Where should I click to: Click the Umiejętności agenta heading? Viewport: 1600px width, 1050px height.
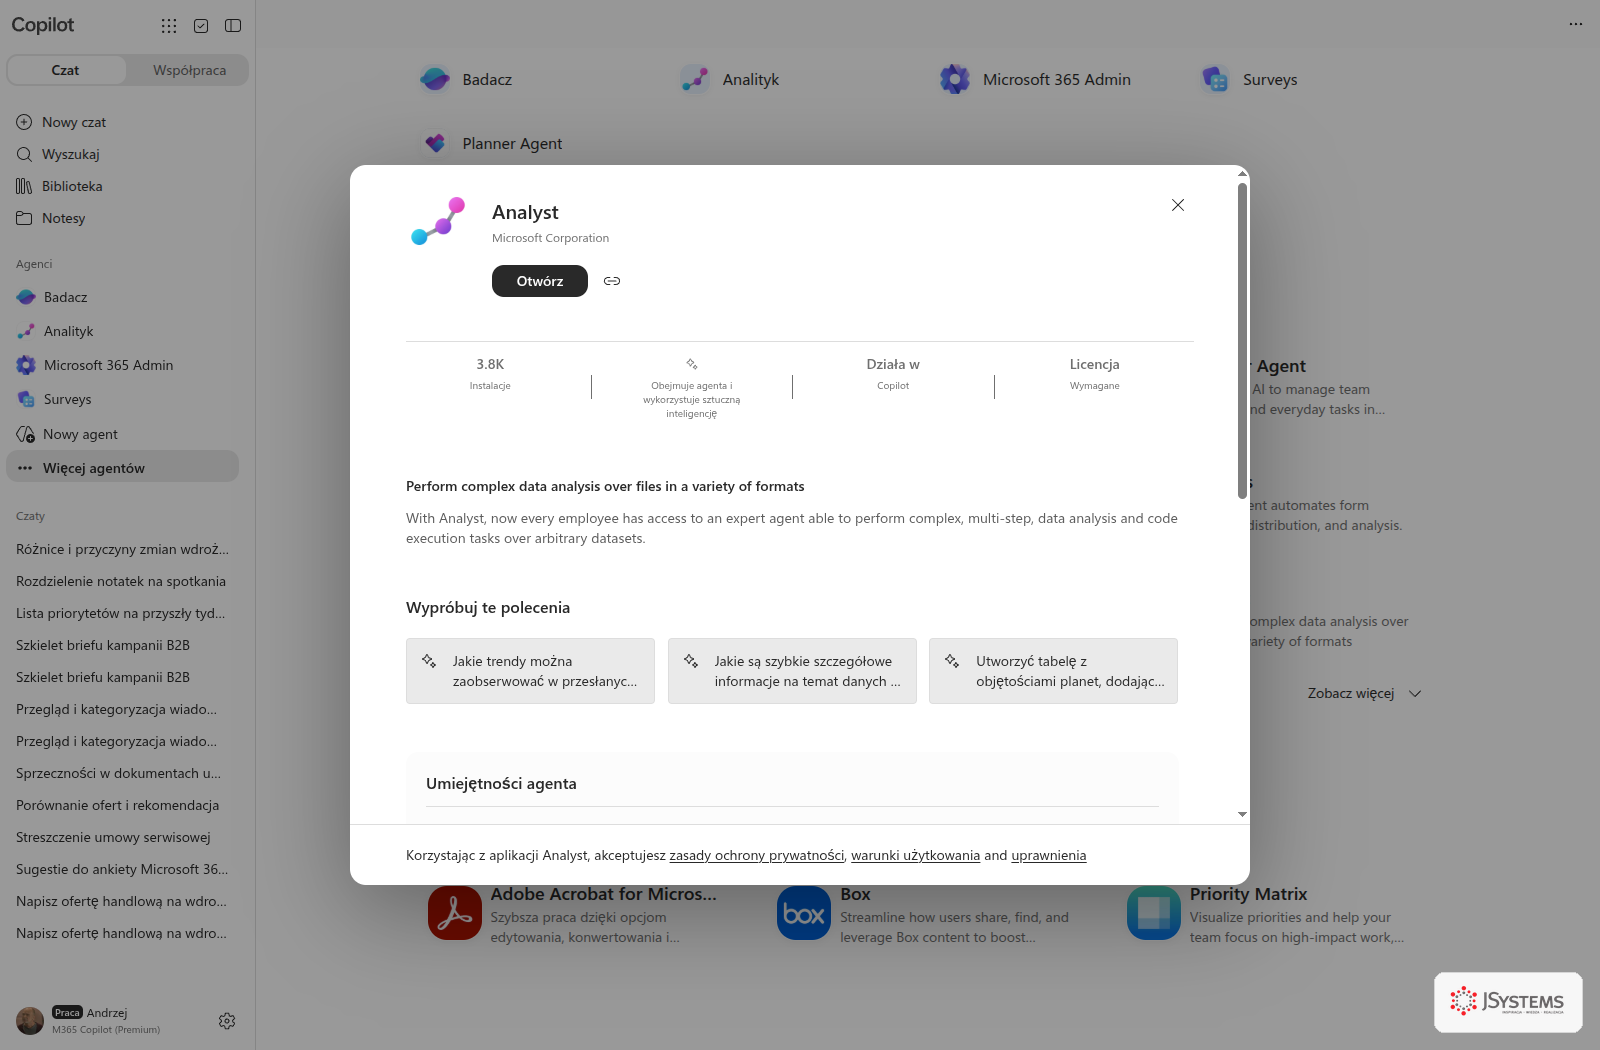pyautogui.click(x=501, y=784)
